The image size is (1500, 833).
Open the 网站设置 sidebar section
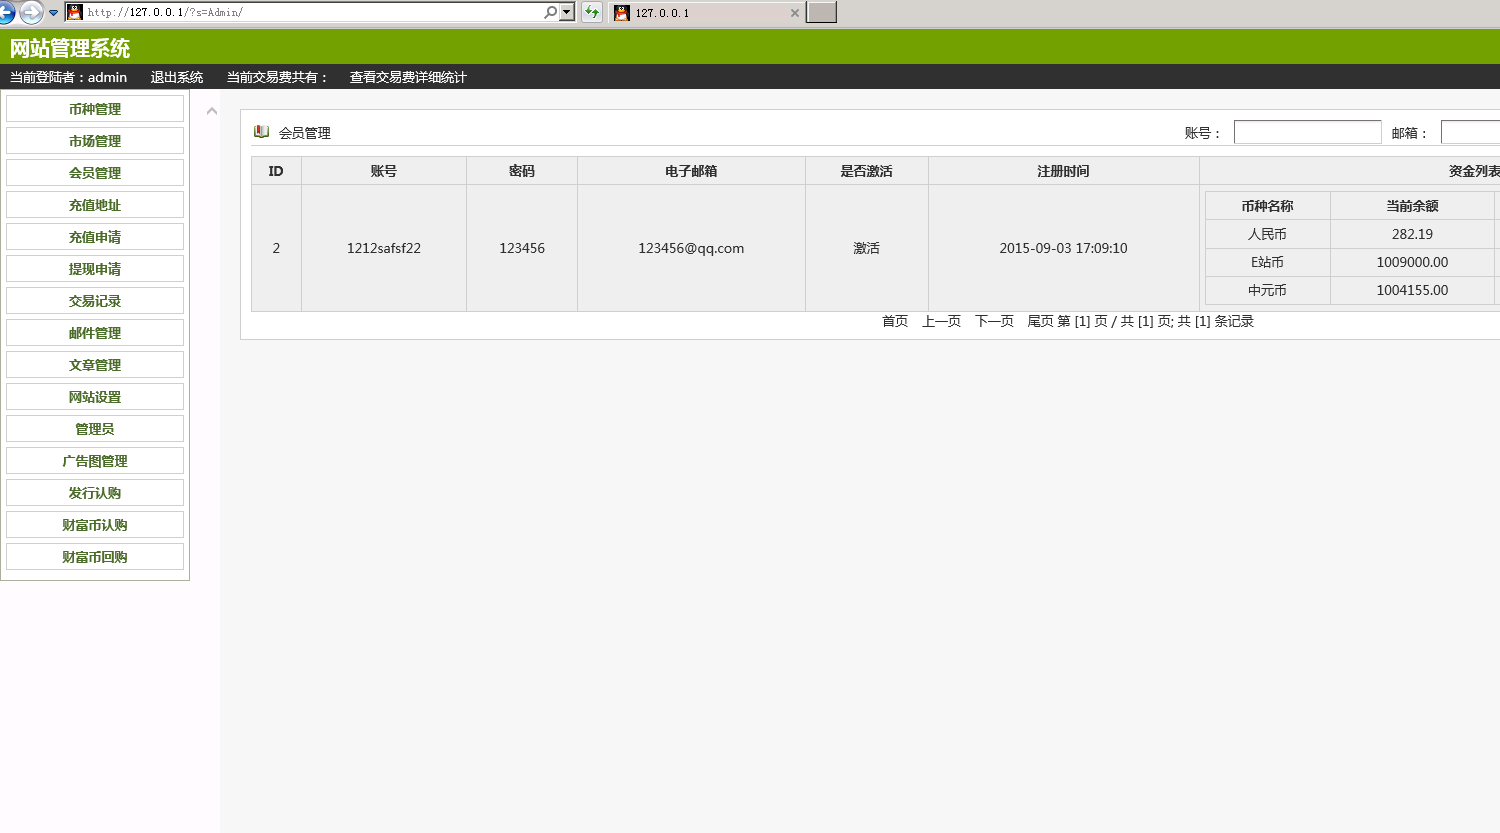(x=94, y=396)
